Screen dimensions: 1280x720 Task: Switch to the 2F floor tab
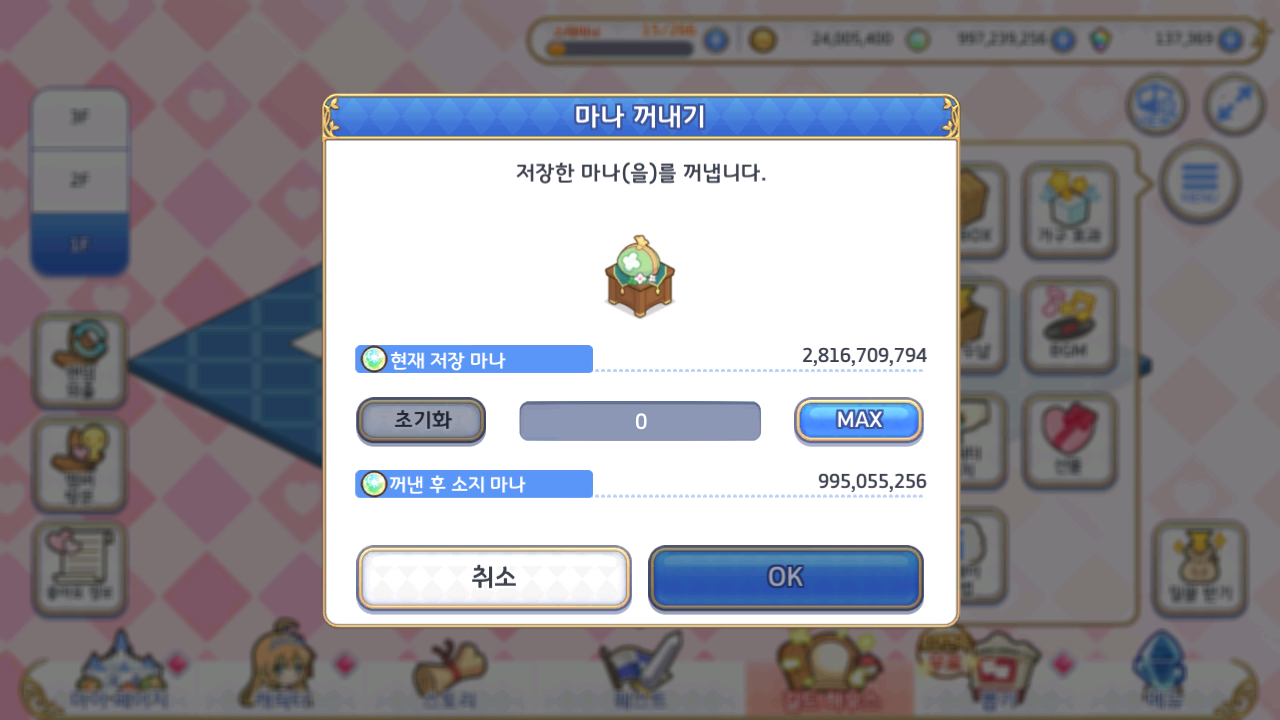(80, 181)
